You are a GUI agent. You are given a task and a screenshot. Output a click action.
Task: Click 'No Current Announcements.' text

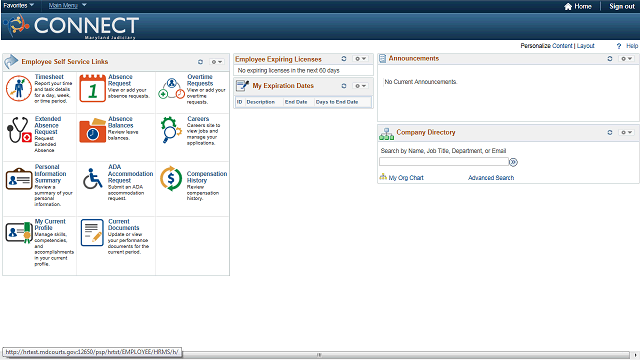pyautogui.click(x=420, y=82)
